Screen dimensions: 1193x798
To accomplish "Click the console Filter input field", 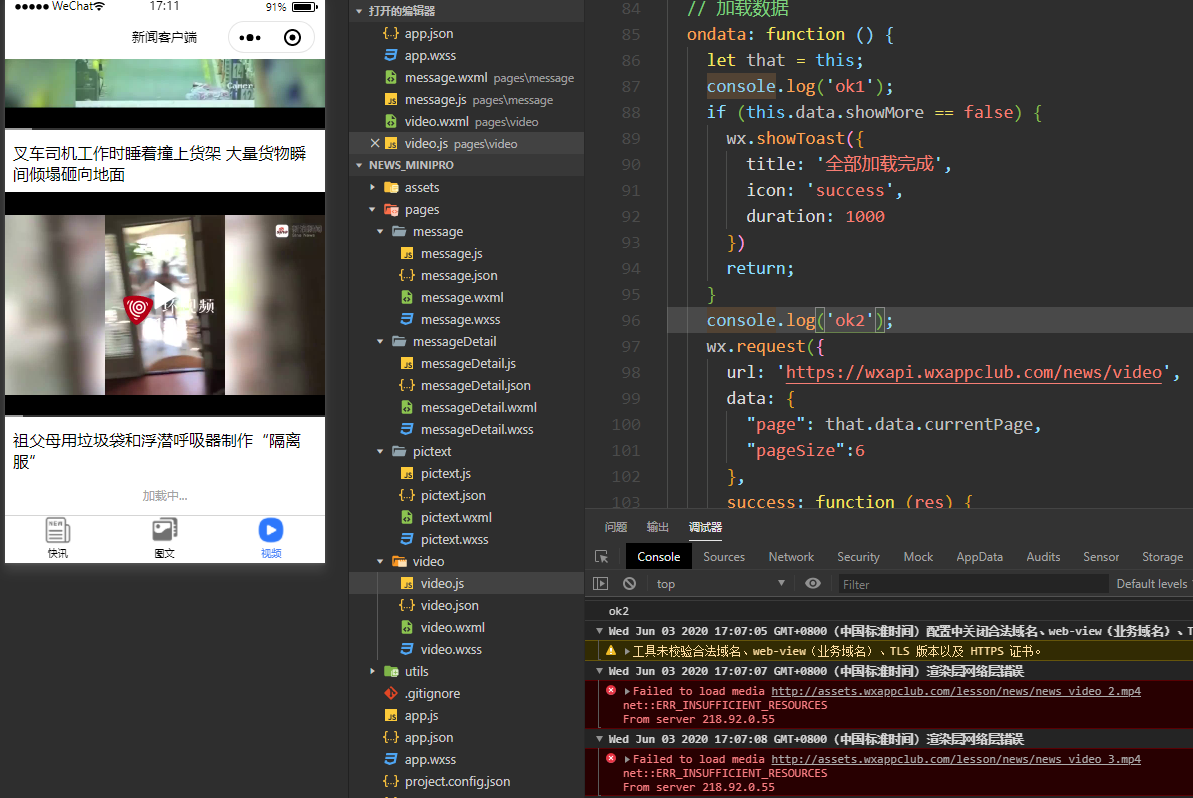I will [970, 584].
